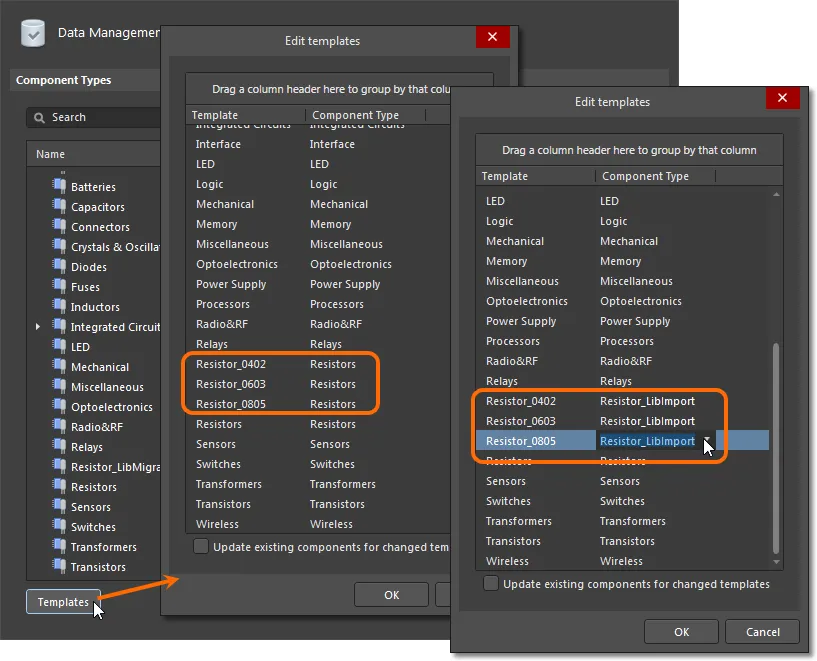Click the Name column header
Screen dimensions: 817x661
[x=51, y=154]
